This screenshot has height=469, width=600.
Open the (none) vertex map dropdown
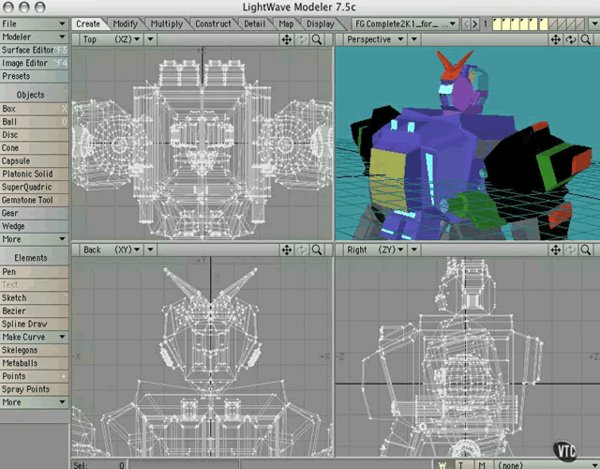pos(548,464)
